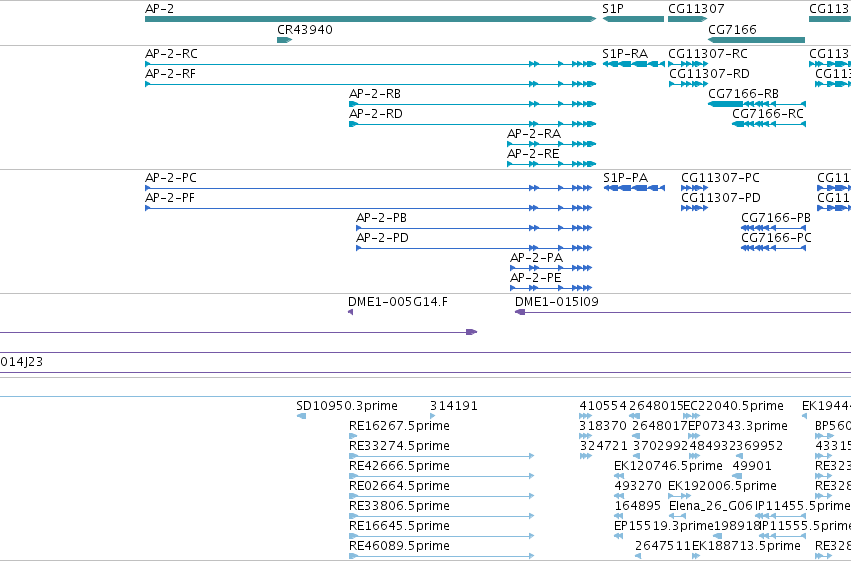Click the RE46089.5prime EST
Viewport: 851px width, 561px height.
pyautogui.click(x=442, y=556)
